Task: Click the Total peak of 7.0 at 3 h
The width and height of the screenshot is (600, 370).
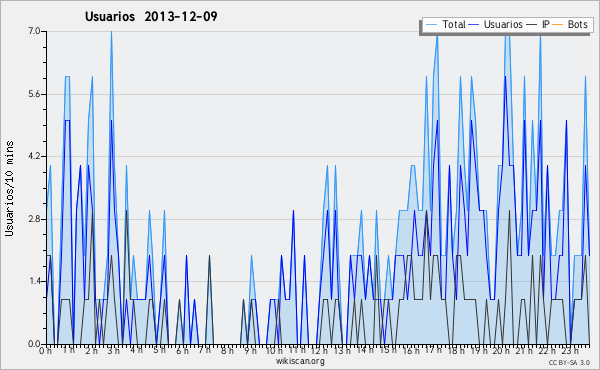Action: [x=111, y=32]
